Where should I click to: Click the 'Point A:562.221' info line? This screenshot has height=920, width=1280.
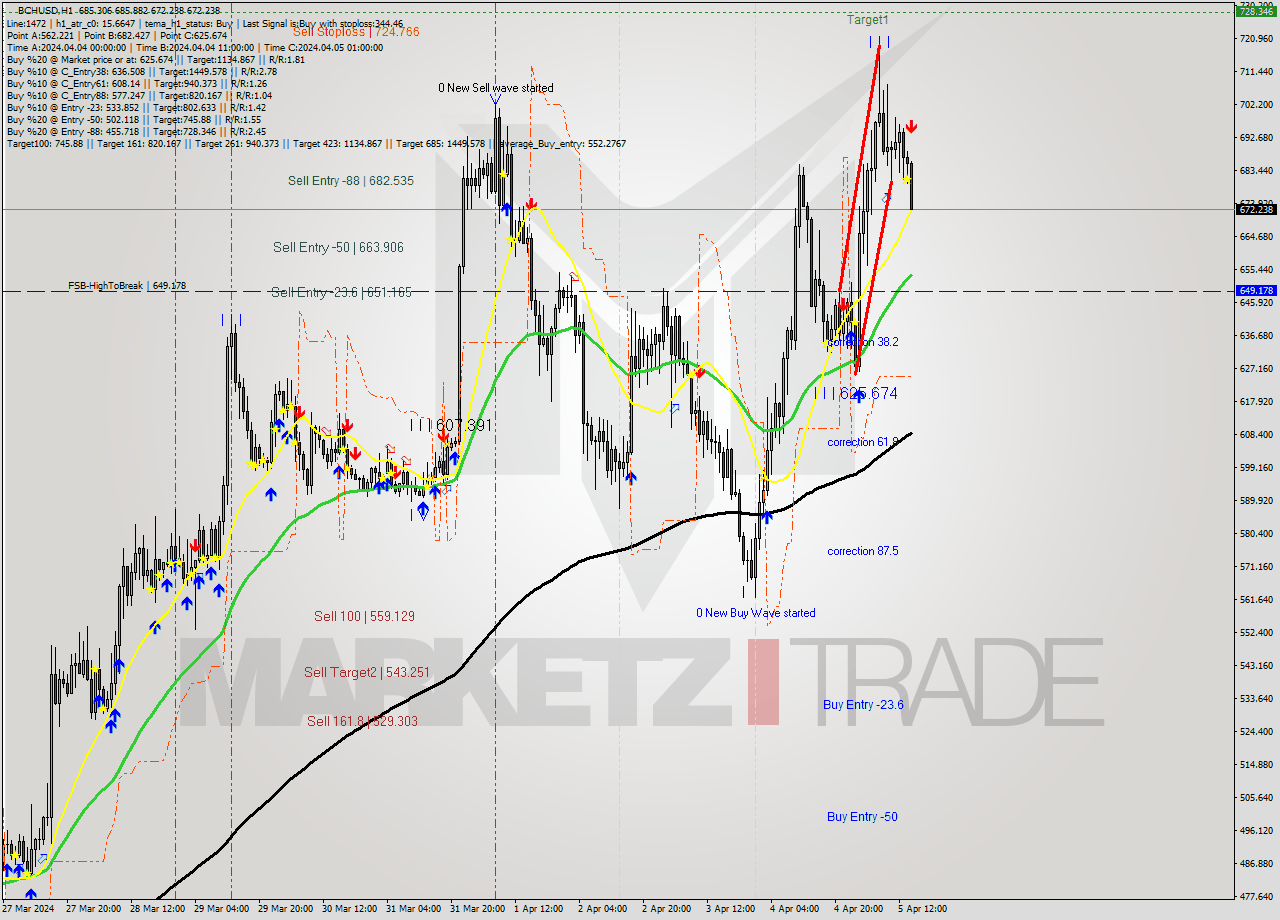pyautogui.click(x=117, y=35)
